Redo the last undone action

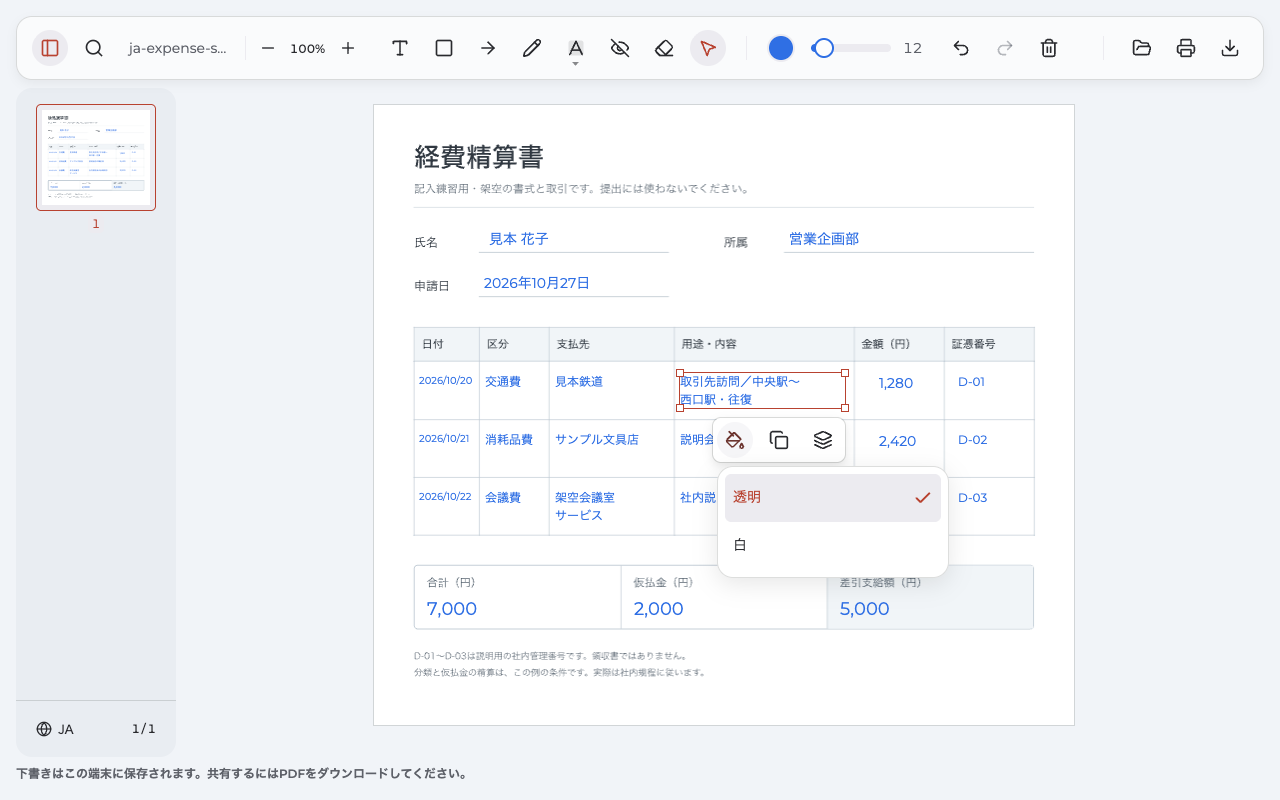(x=1005, y=48)
